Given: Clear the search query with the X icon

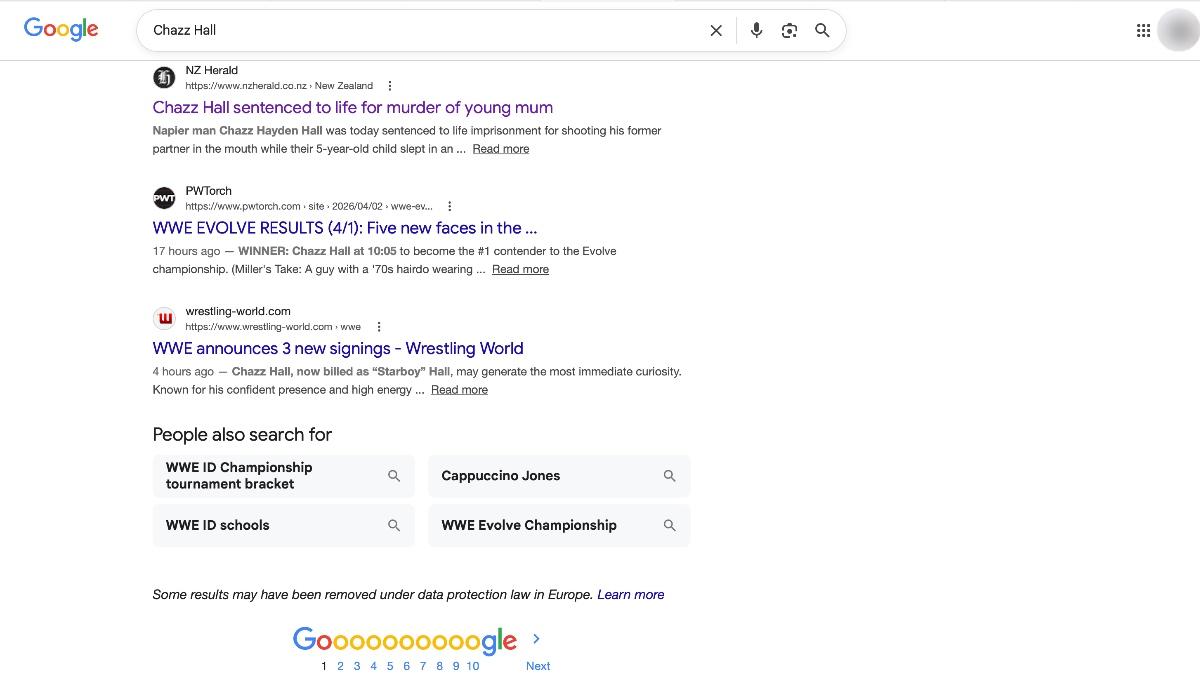Looking at the screenshot, I should click(x=716, y=30).
